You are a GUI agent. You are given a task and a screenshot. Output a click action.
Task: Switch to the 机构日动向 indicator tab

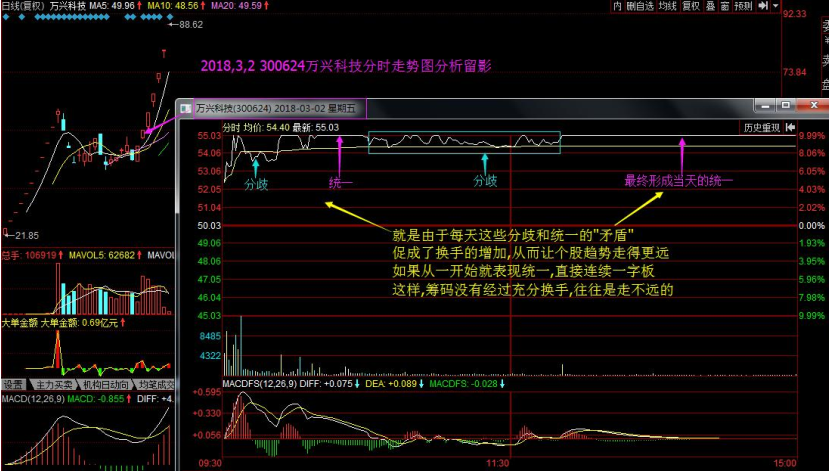[x=106, y=384]
